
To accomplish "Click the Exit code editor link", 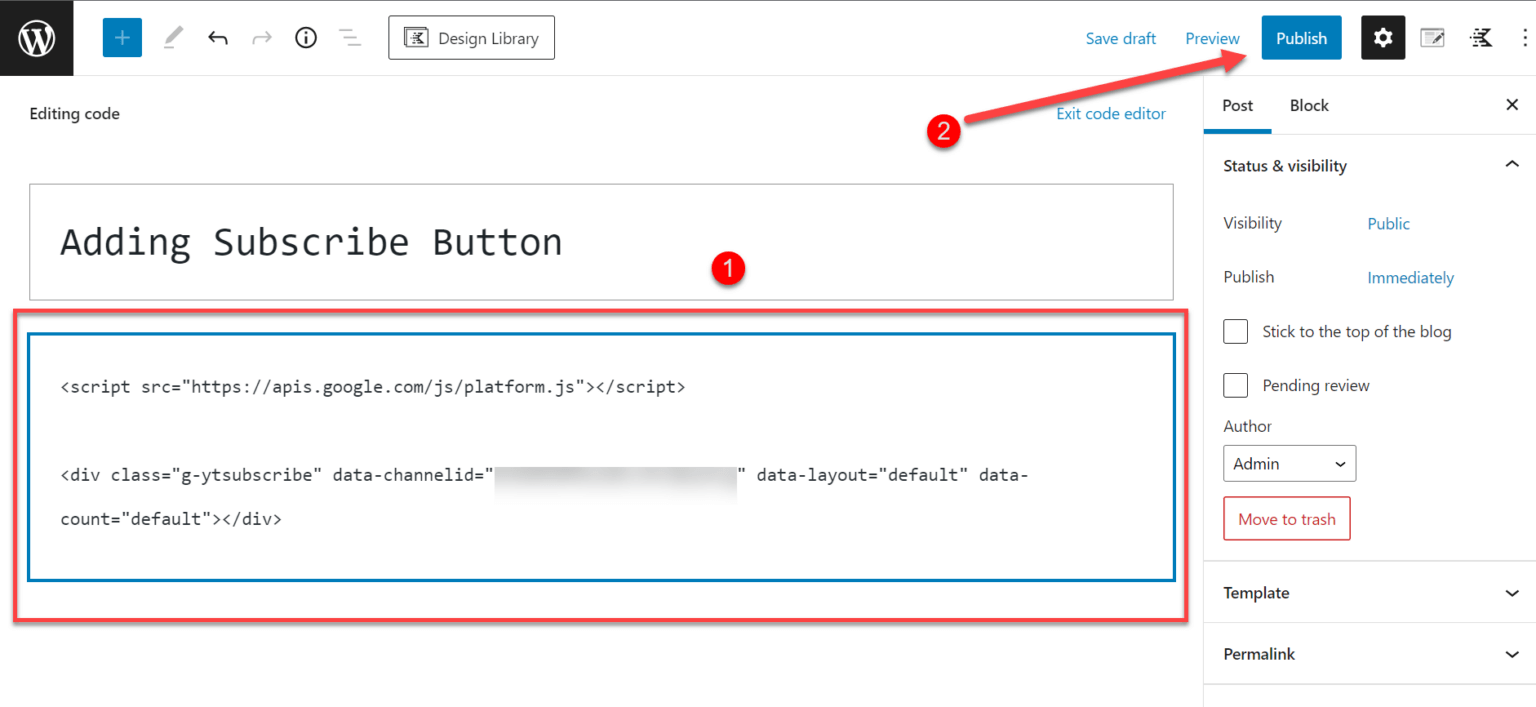I will (1110, 114).
